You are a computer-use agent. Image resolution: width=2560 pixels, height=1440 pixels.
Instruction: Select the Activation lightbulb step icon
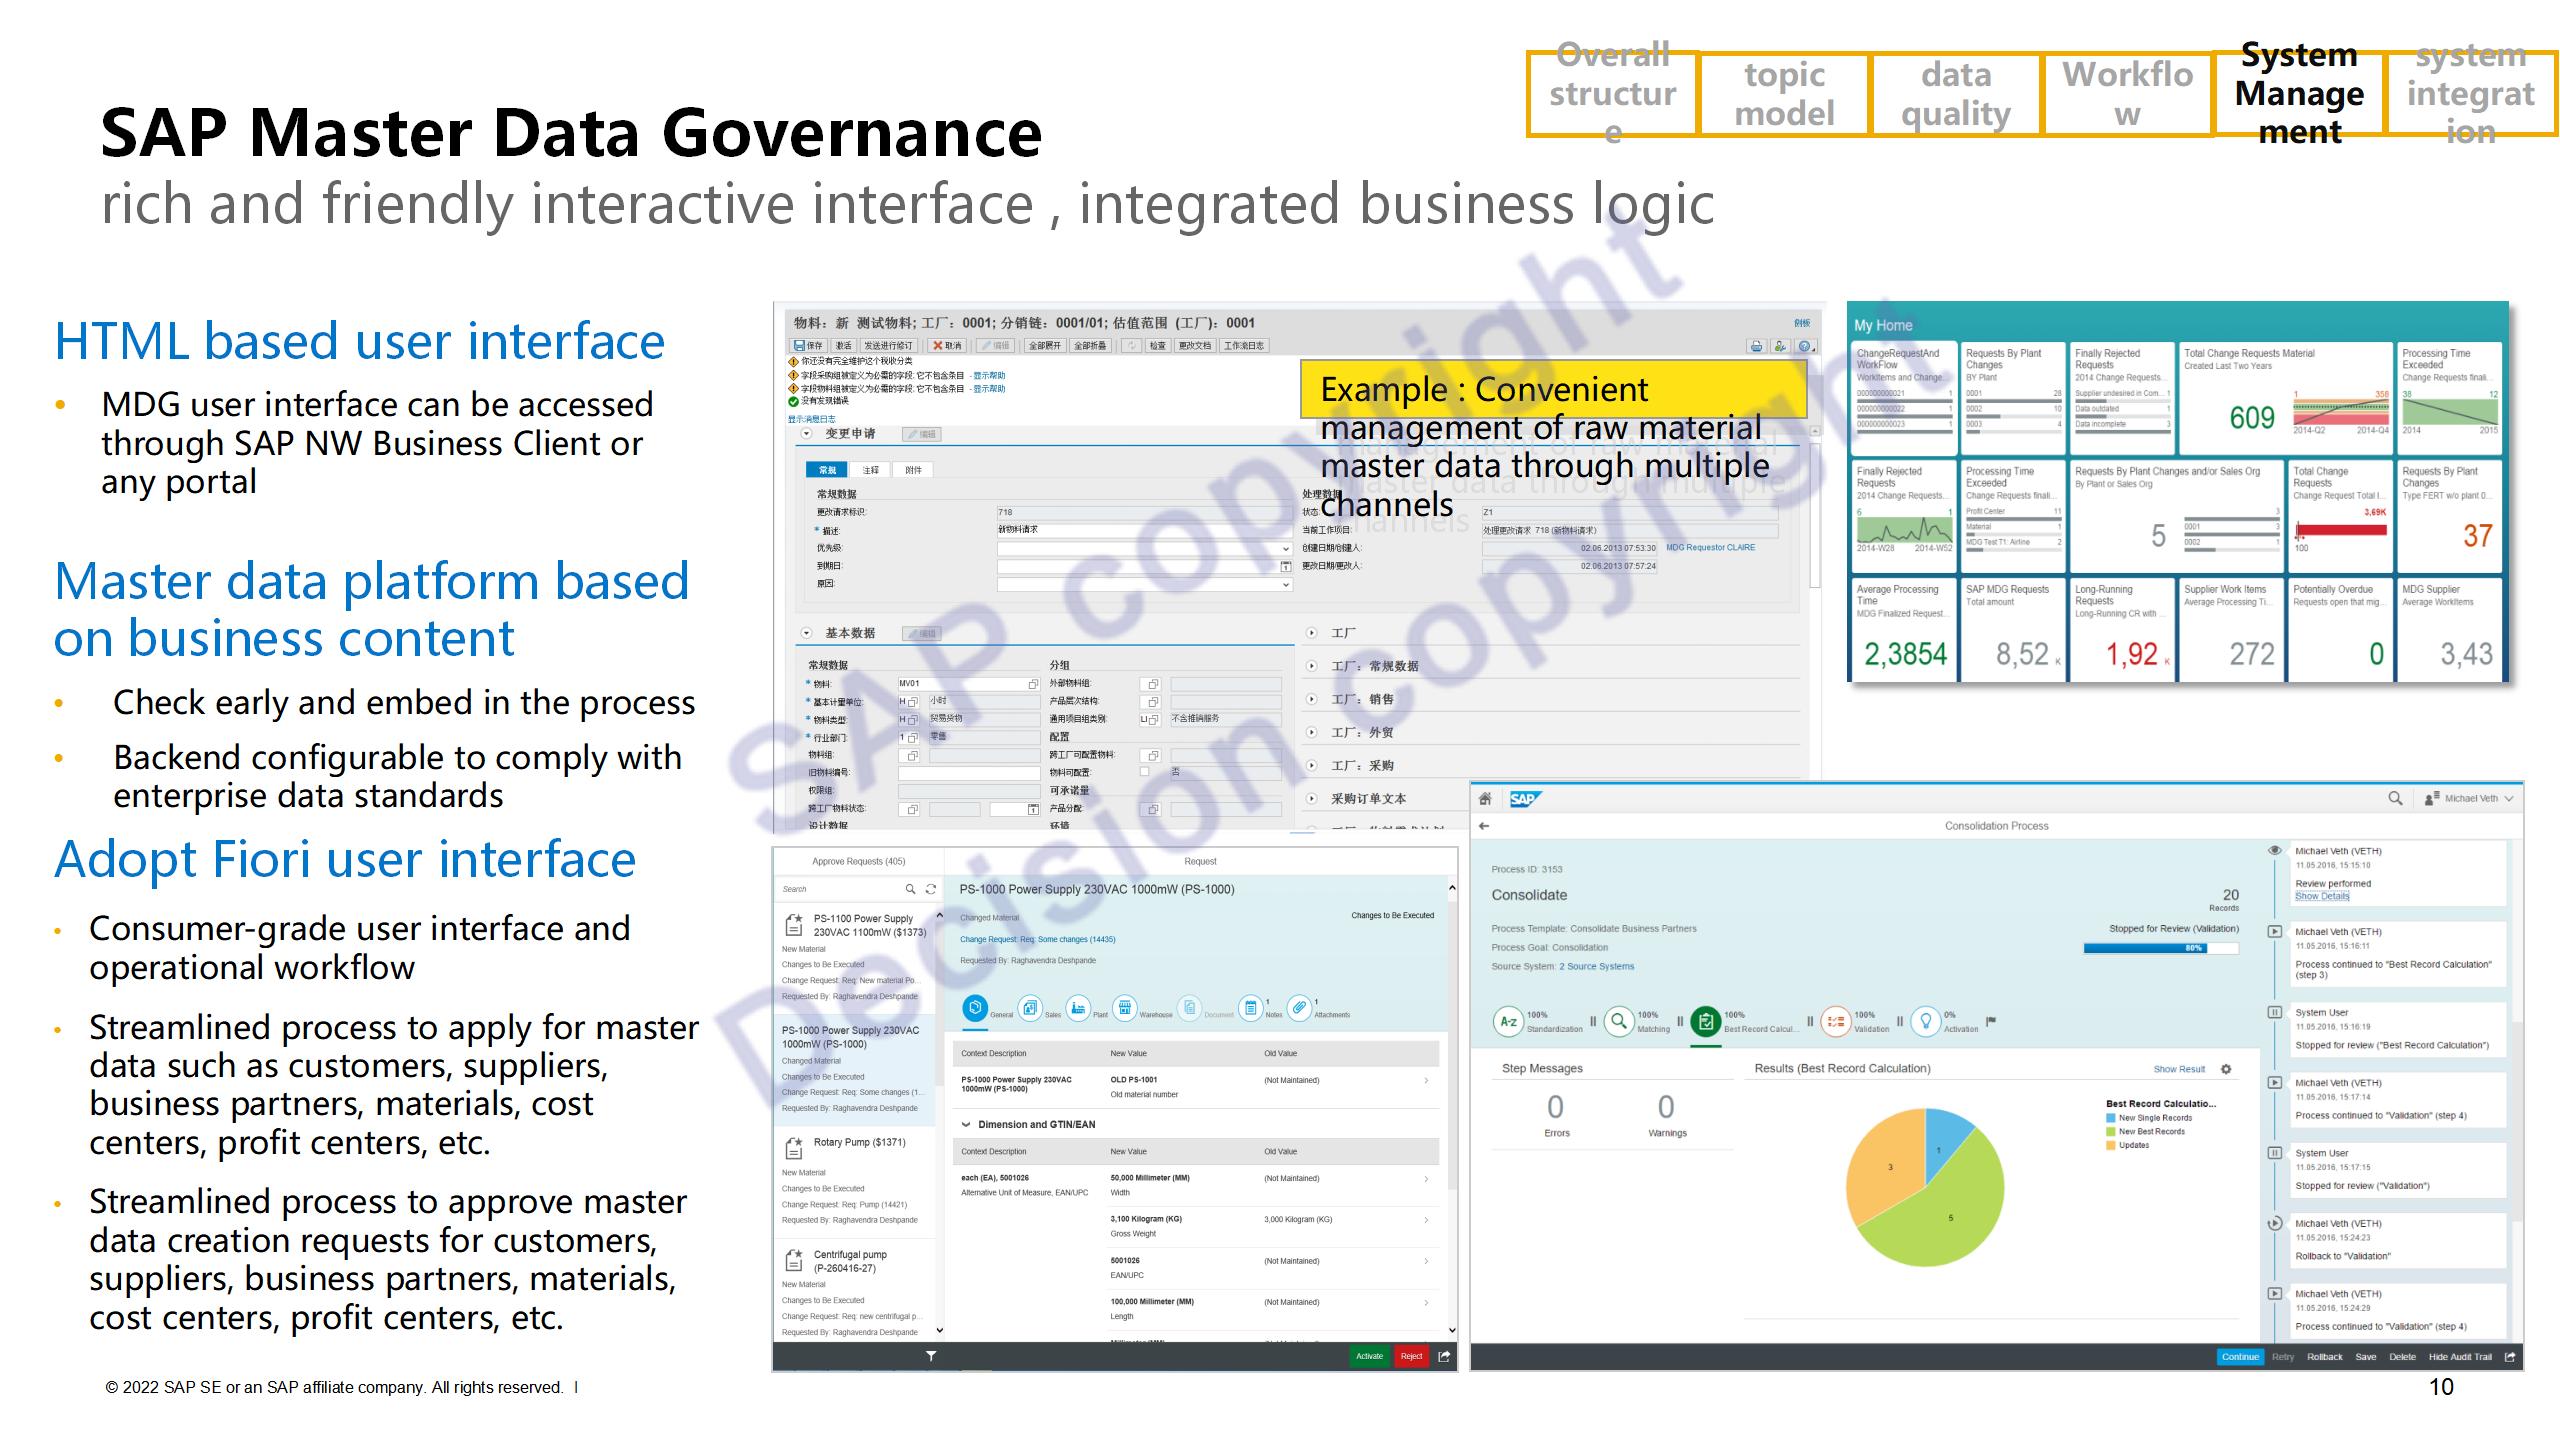coord(1925,1021)
